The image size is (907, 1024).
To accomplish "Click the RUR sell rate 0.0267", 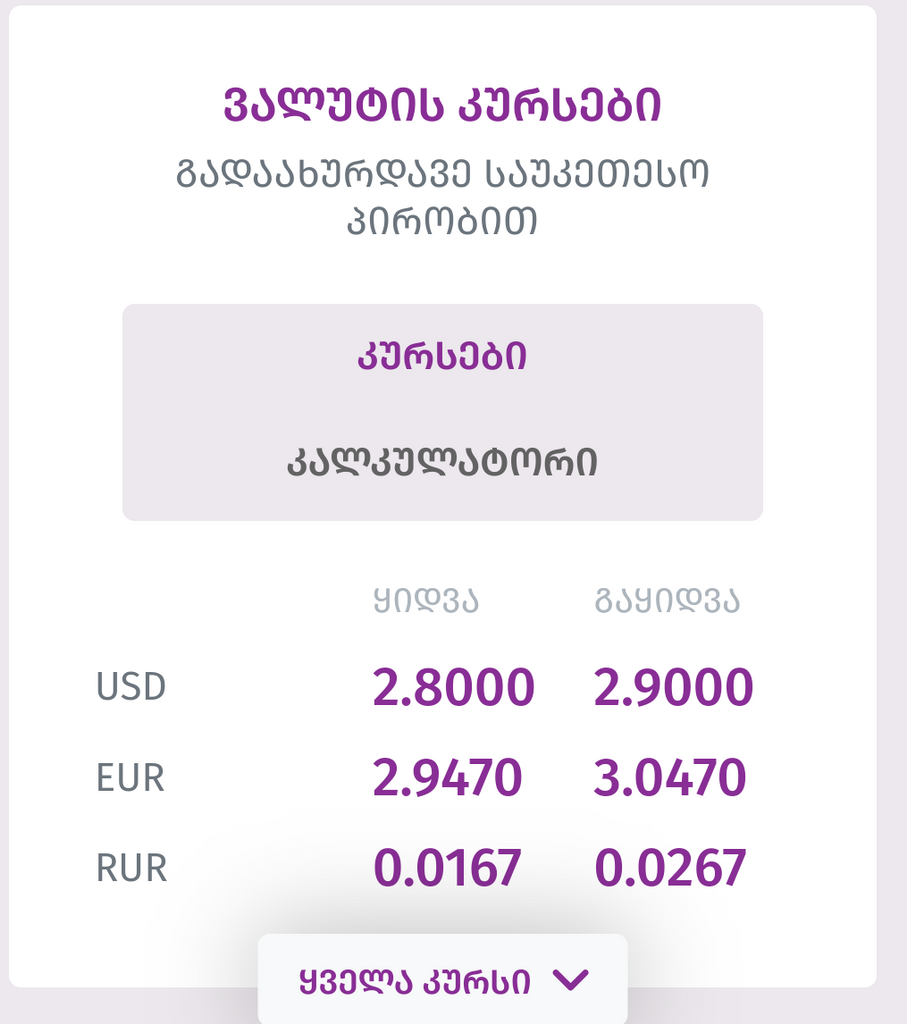I will tap(670, 867).
